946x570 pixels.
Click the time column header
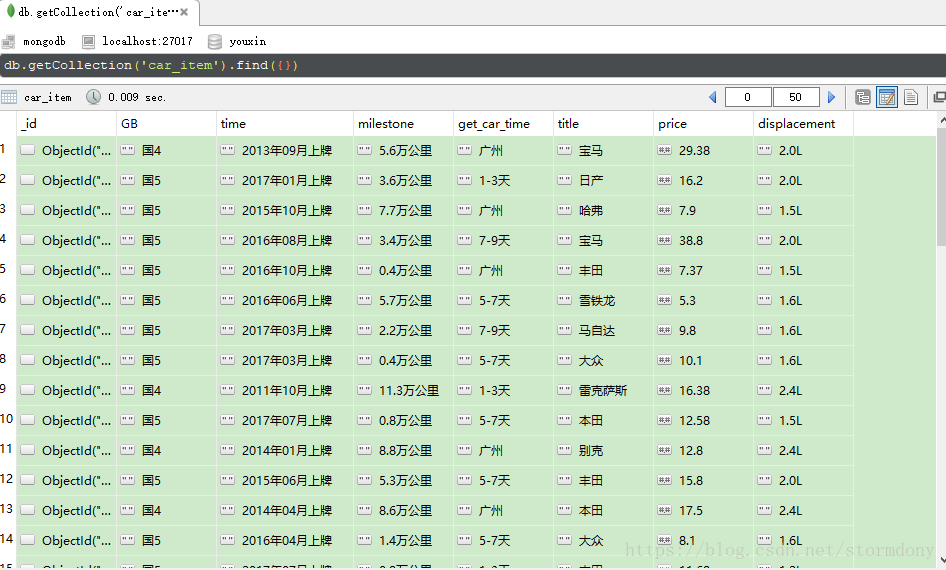tap(285, 124)
